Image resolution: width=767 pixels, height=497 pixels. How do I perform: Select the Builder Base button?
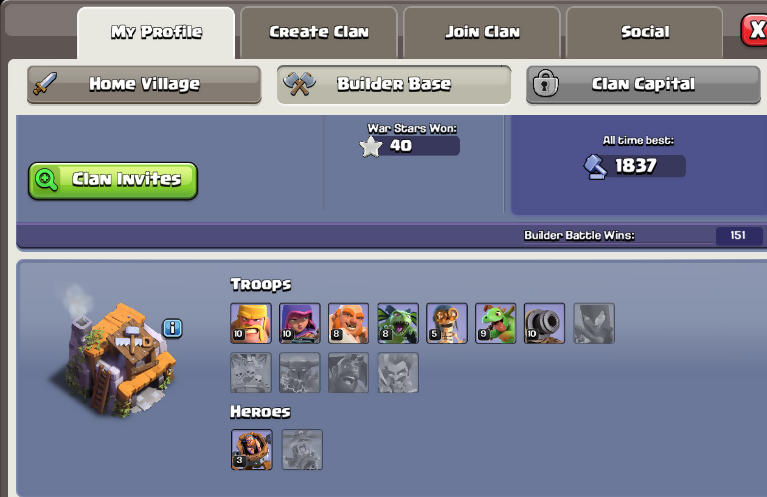tap(394, 85)
